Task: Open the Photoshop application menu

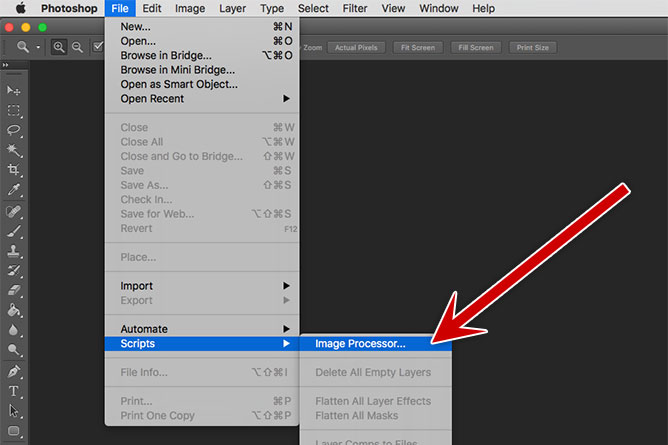Action: pyautogui.click(x=69, y=9)
